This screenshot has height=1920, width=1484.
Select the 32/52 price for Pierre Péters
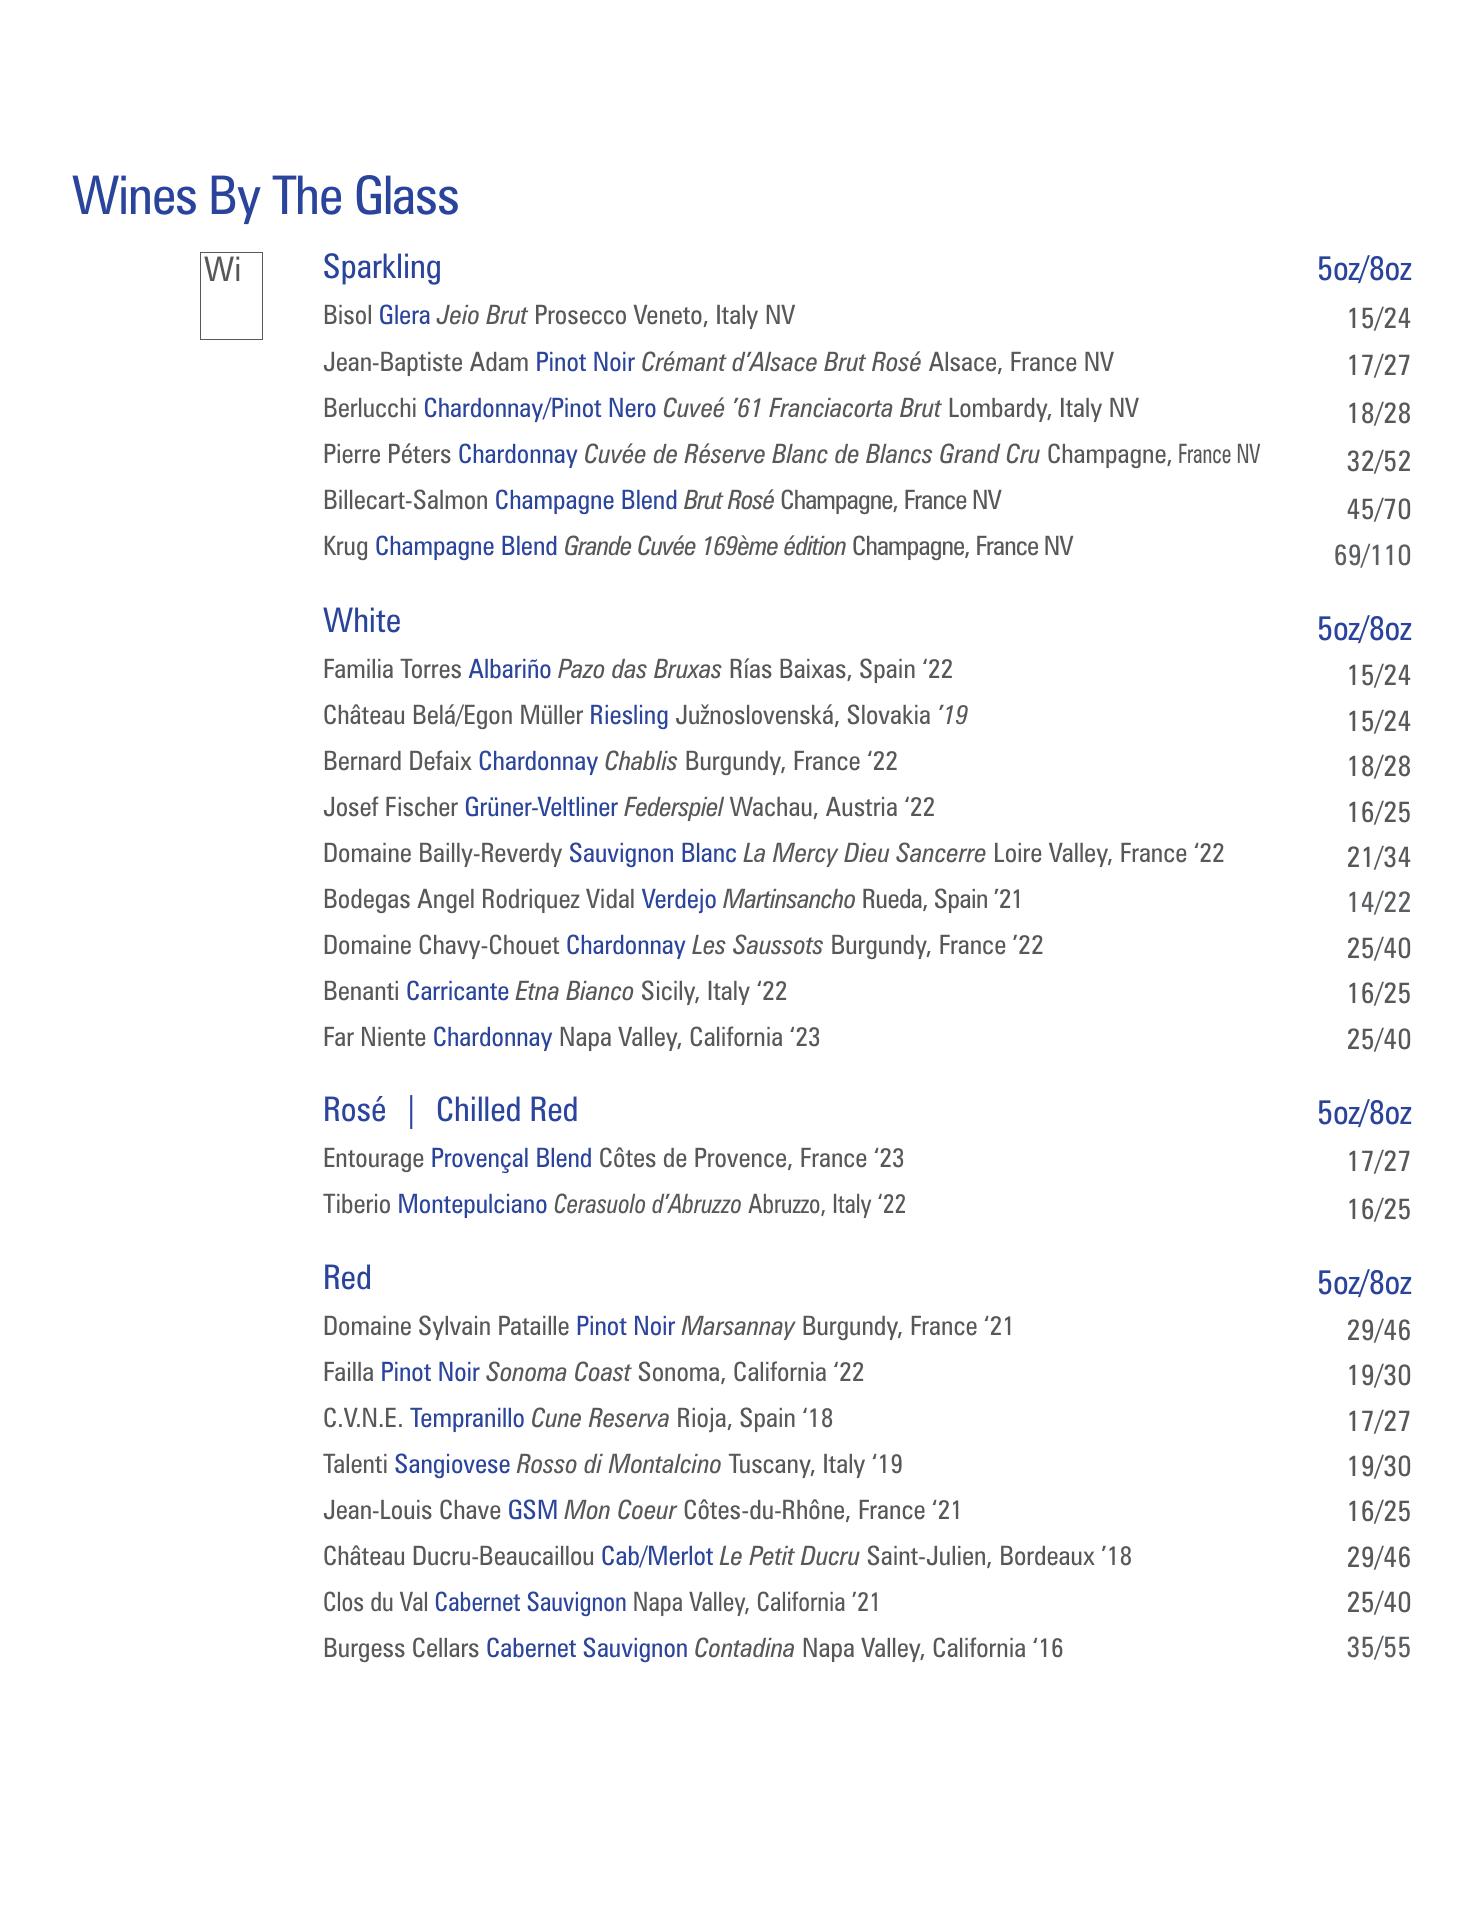tap(1379, 461)
